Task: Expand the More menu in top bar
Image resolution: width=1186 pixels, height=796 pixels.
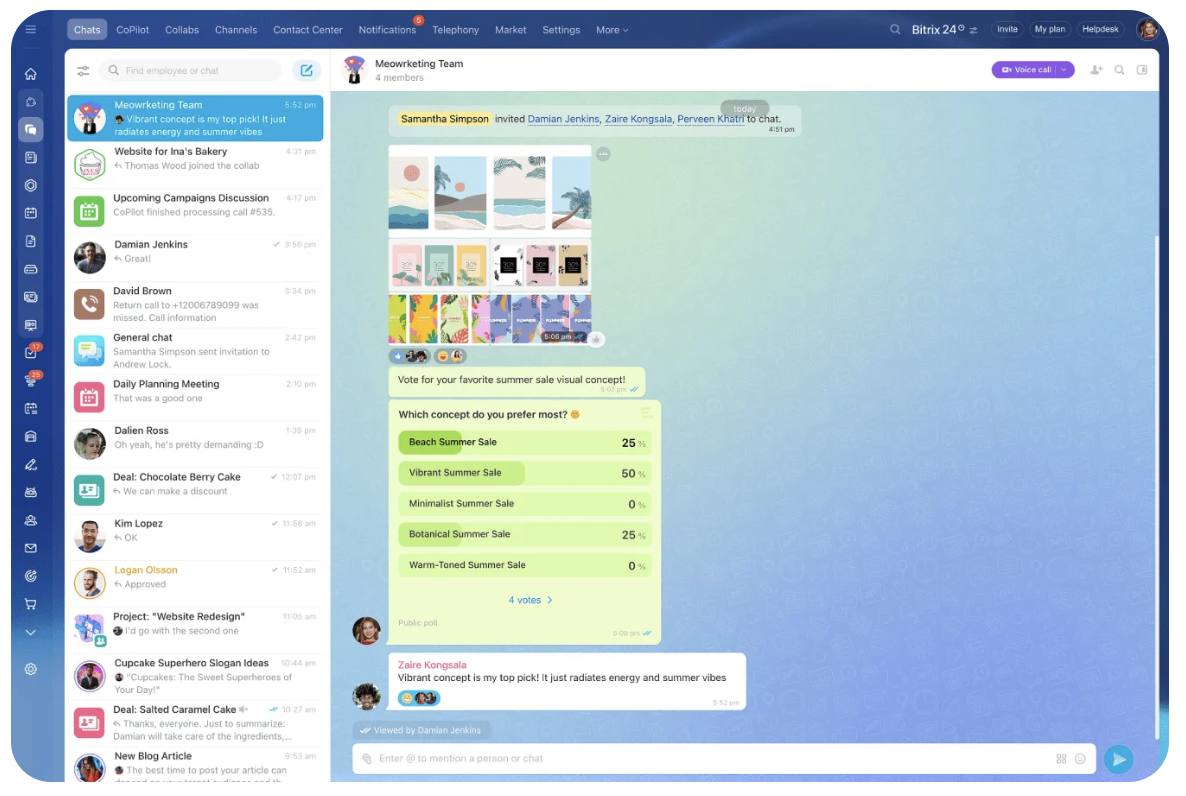Action: coord(612,30)
